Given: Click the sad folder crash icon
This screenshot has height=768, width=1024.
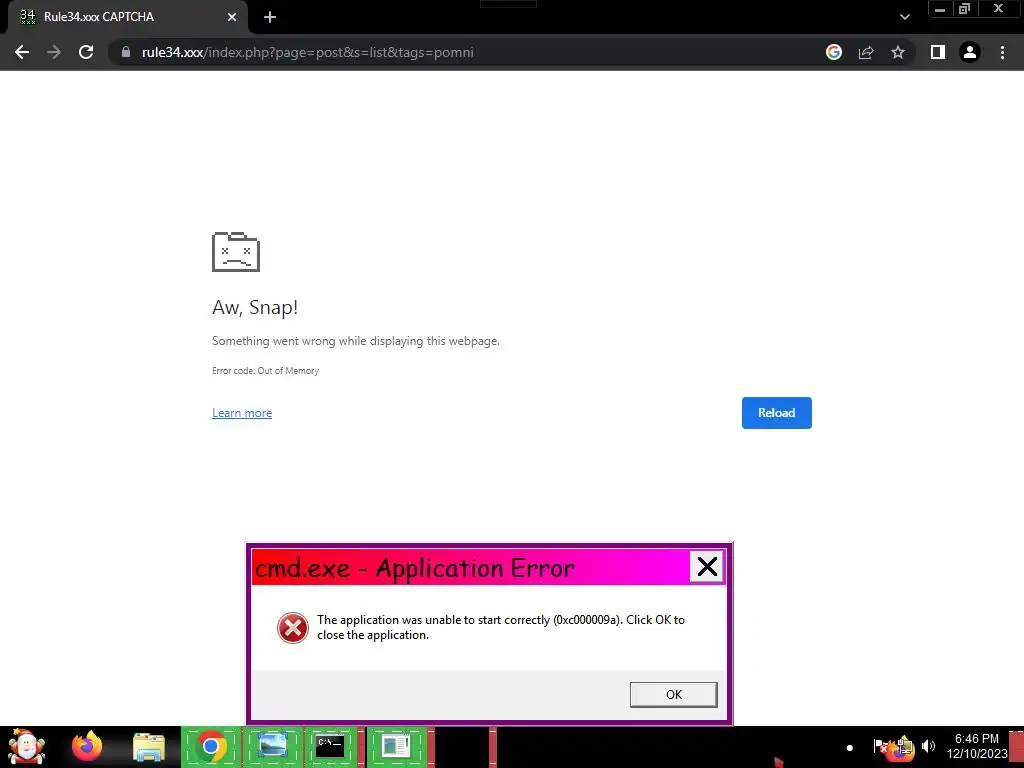Looking at the screenshot, I should [236, 251].
